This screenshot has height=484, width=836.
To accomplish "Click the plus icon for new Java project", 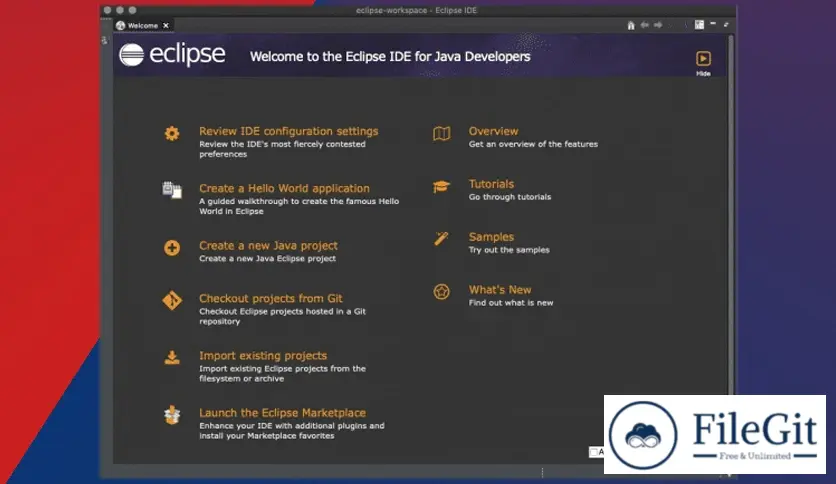I will pyautogui.click(x=172, y=247).
